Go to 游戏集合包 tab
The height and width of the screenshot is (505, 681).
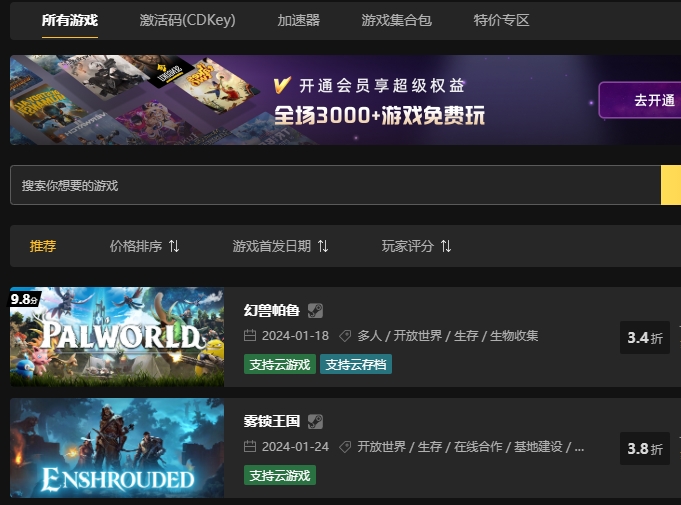pos(397,20)
